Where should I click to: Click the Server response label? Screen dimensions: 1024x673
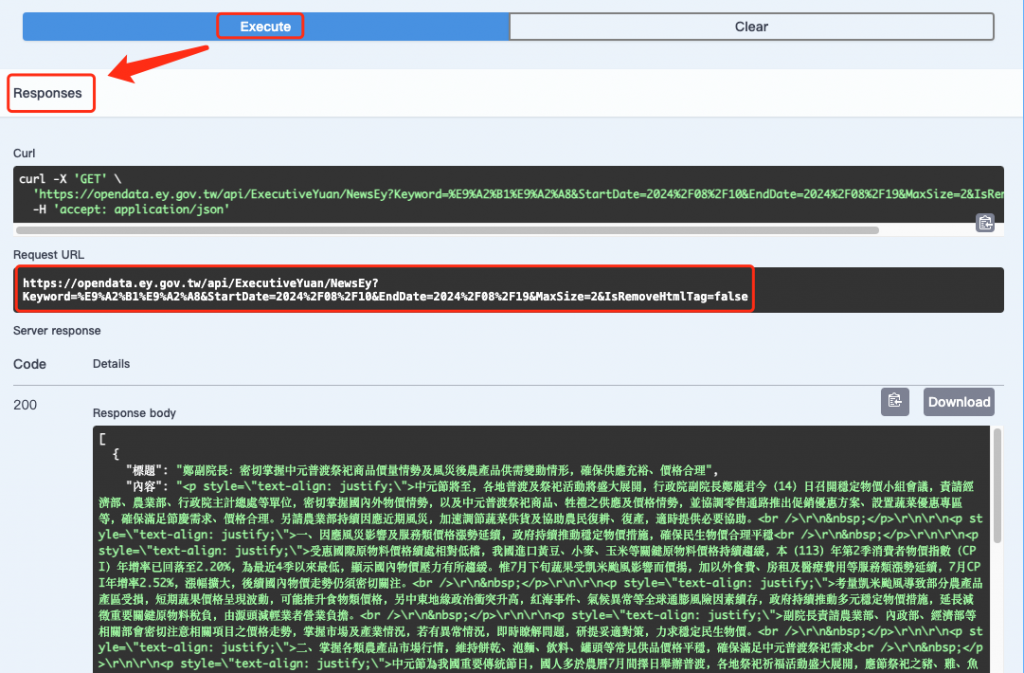pyautogui.click(x=57, y=330)
